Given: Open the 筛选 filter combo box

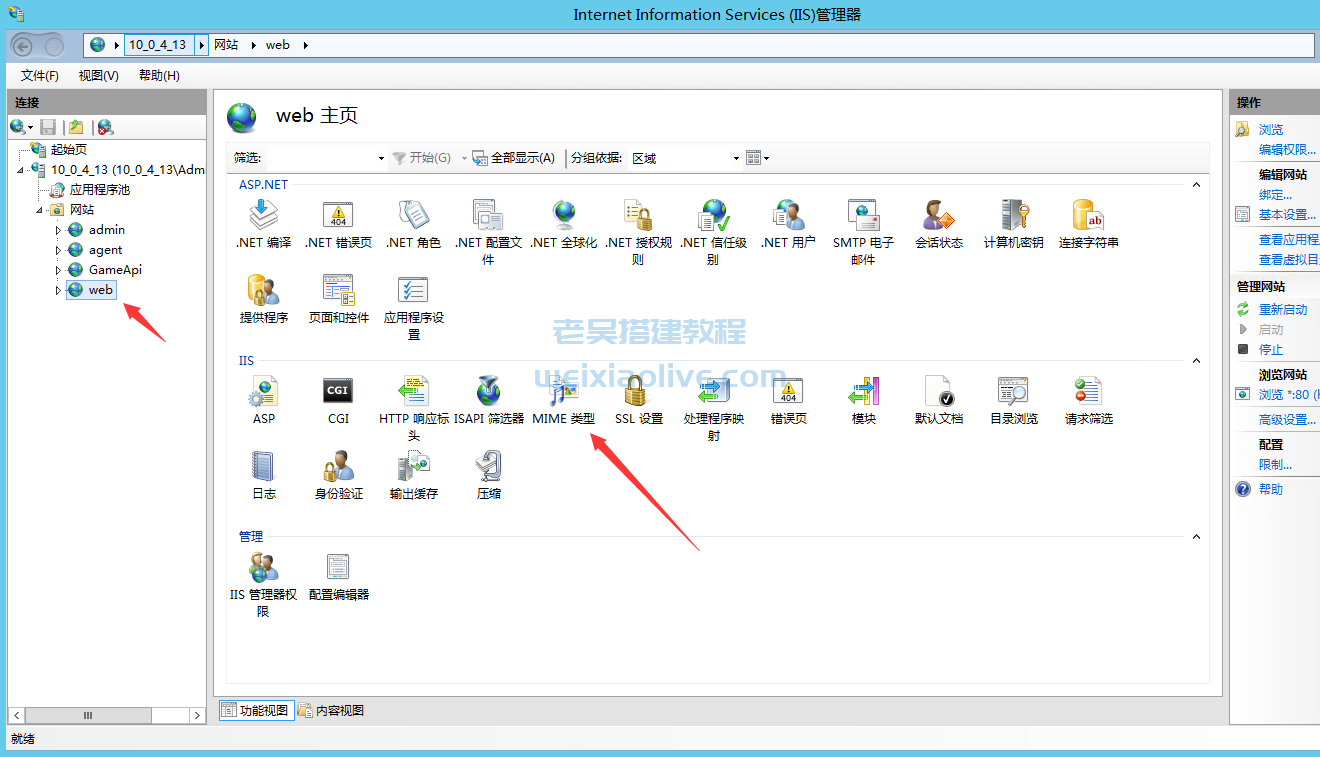Looking at the screenshot, I should coord(326,158).
